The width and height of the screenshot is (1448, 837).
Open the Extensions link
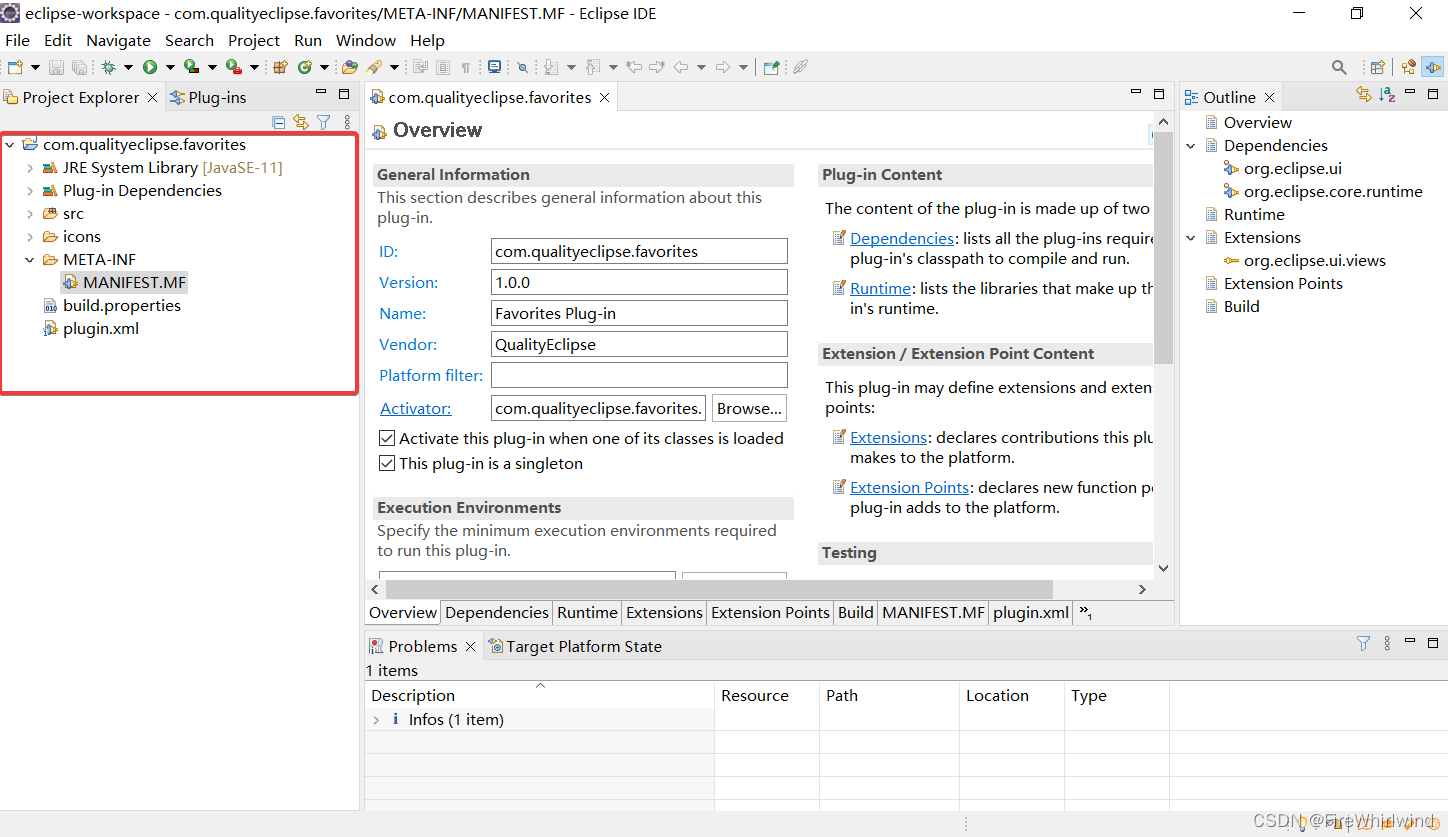click(889, 437)
